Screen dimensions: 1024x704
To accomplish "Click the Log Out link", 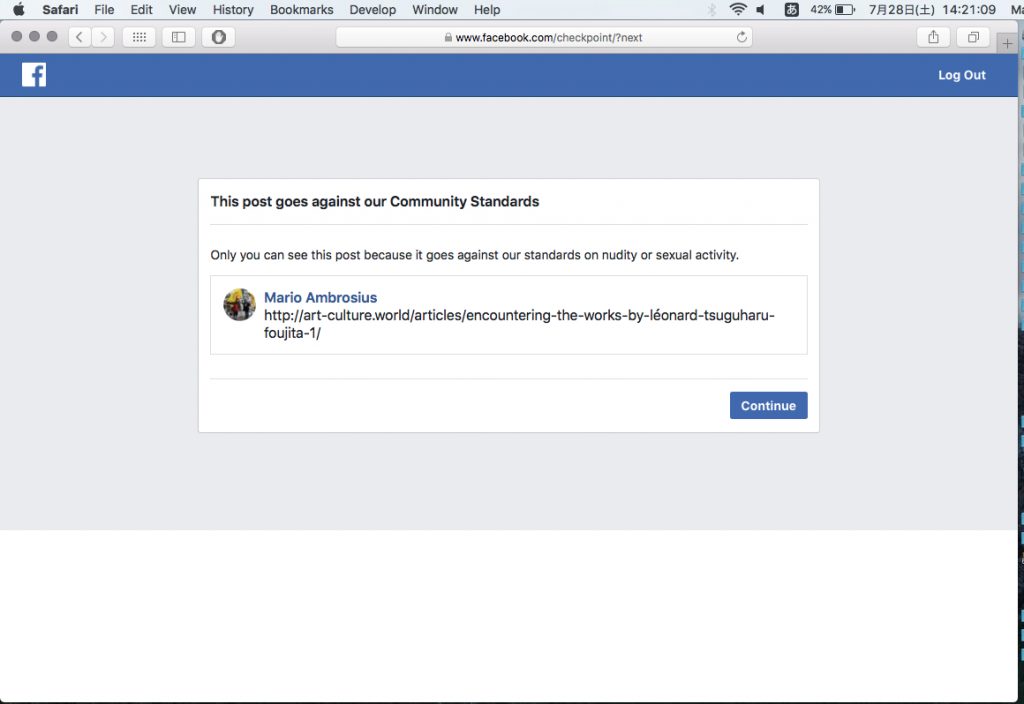I will 962,75.
